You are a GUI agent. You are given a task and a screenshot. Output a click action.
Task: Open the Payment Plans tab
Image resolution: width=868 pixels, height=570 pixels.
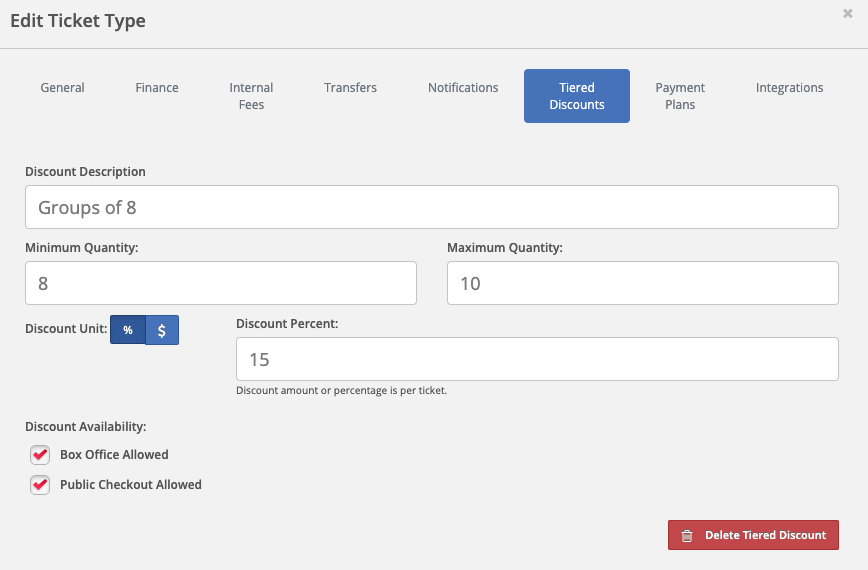[x=680, y=96]
